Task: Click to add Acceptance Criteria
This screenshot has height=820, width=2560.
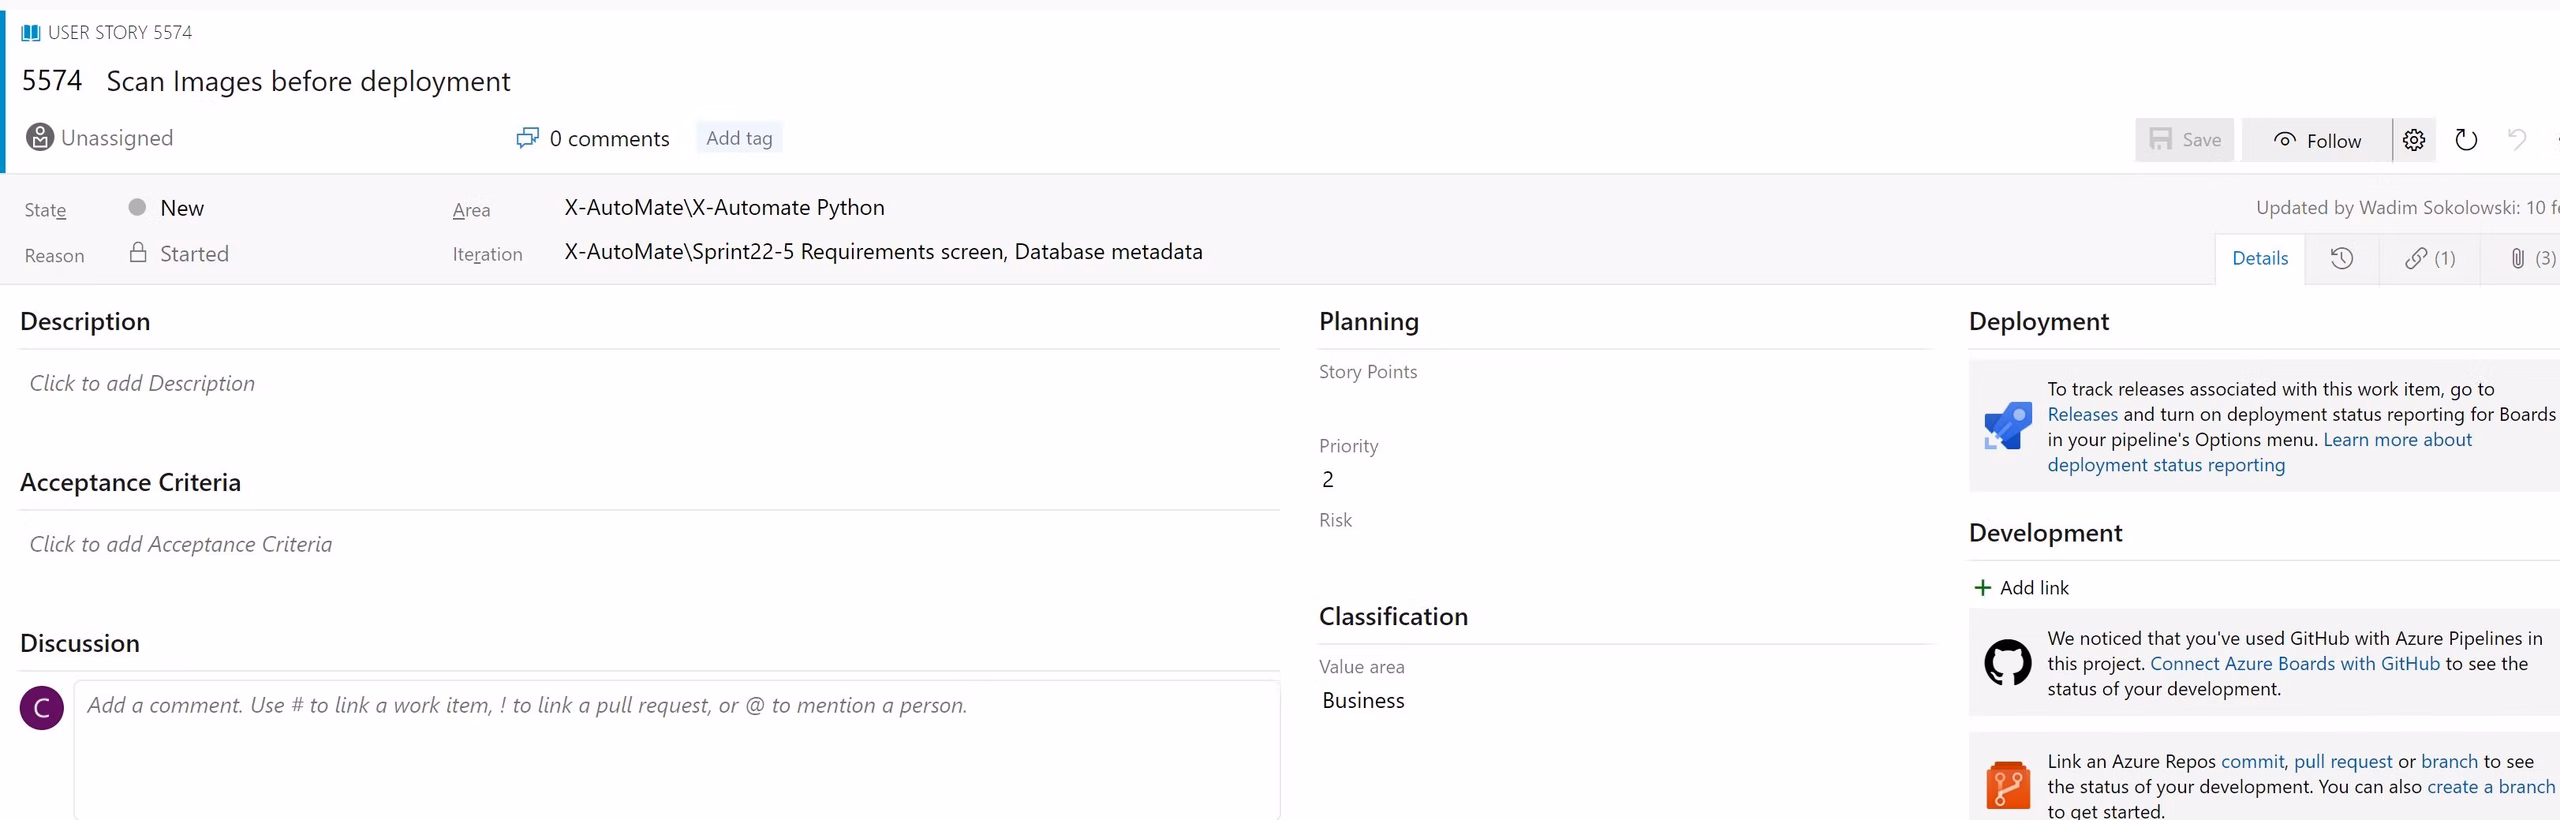Action: (181, 544)
